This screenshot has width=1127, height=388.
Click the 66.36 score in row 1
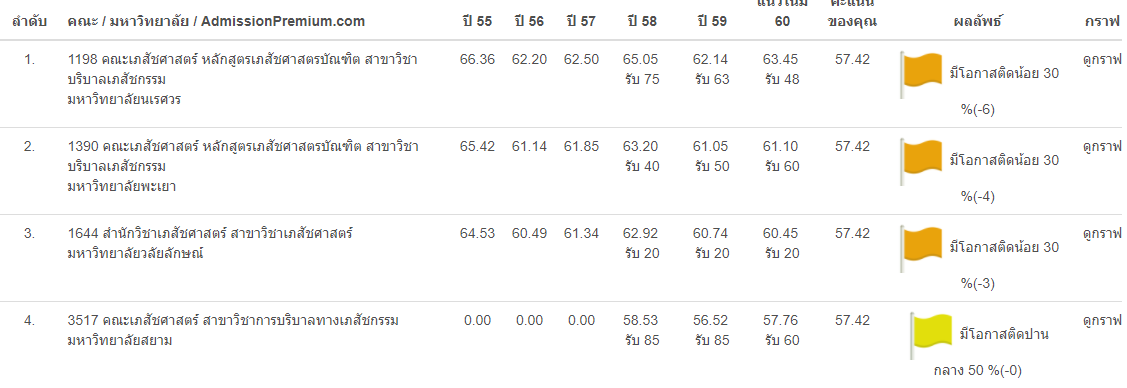[x=477, y=60]
